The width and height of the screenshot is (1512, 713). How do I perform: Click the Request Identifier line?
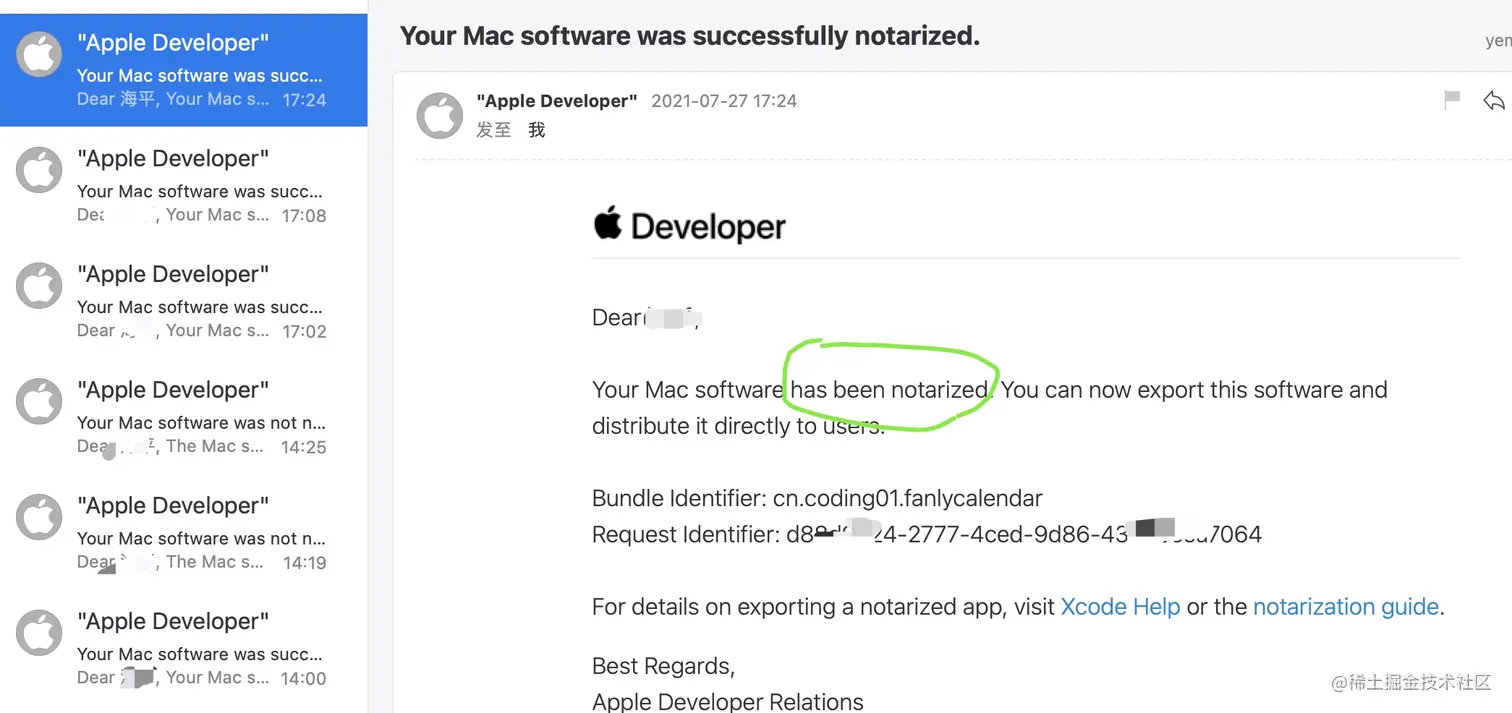pos(927,534)
